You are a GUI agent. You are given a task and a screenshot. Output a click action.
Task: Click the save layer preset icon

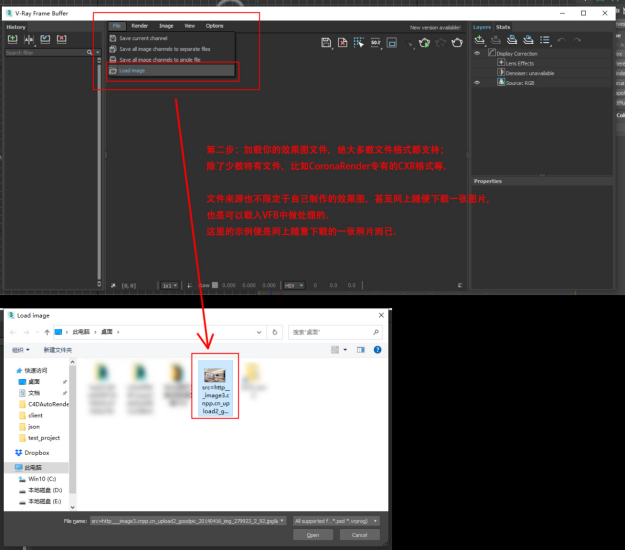[x=512, y=40]
